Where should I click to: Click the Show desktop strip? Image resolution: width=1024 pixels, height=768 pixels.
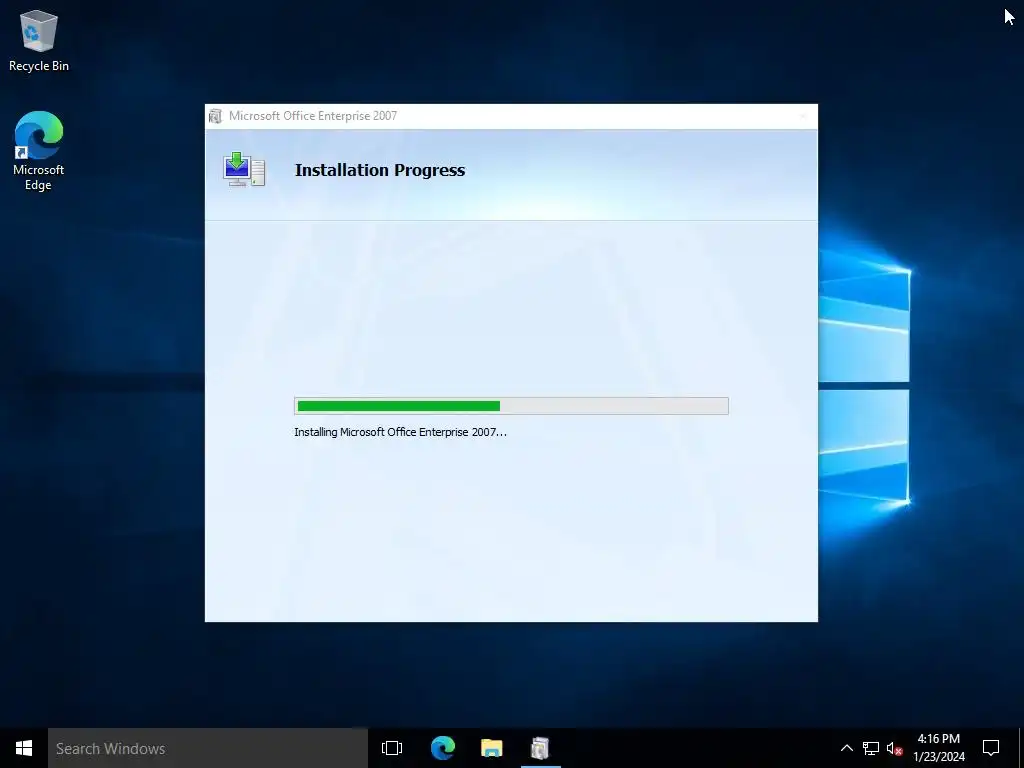[1021, 748]
